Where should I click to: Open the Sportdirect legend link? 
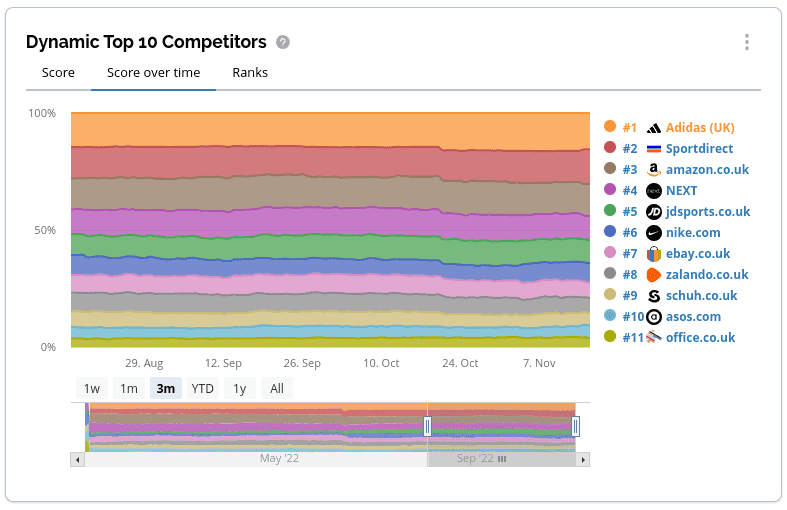pyautogui.click(x=699, y=149)
